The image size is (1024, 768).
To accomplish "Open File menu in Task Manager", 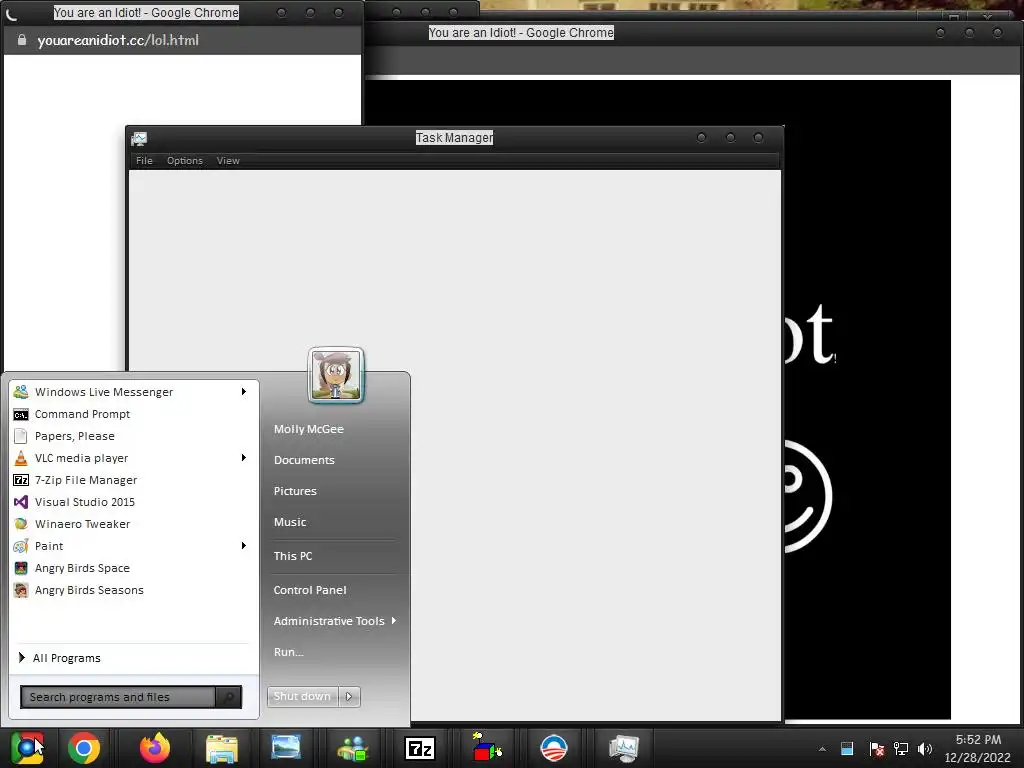I will point(144,161).
